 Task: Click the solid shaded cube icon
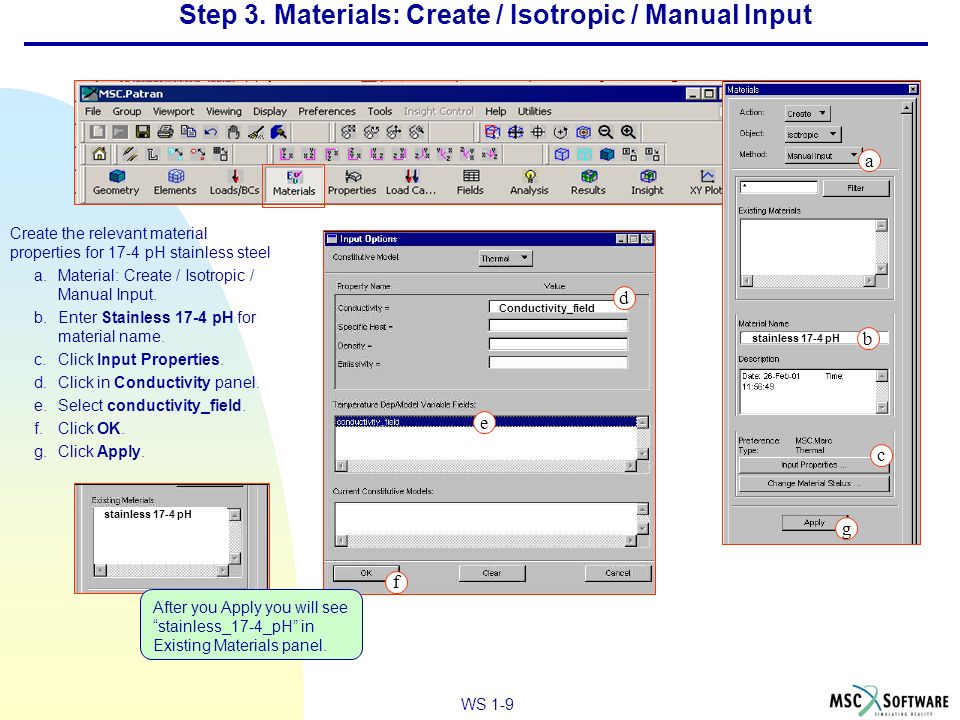point(607,154)
